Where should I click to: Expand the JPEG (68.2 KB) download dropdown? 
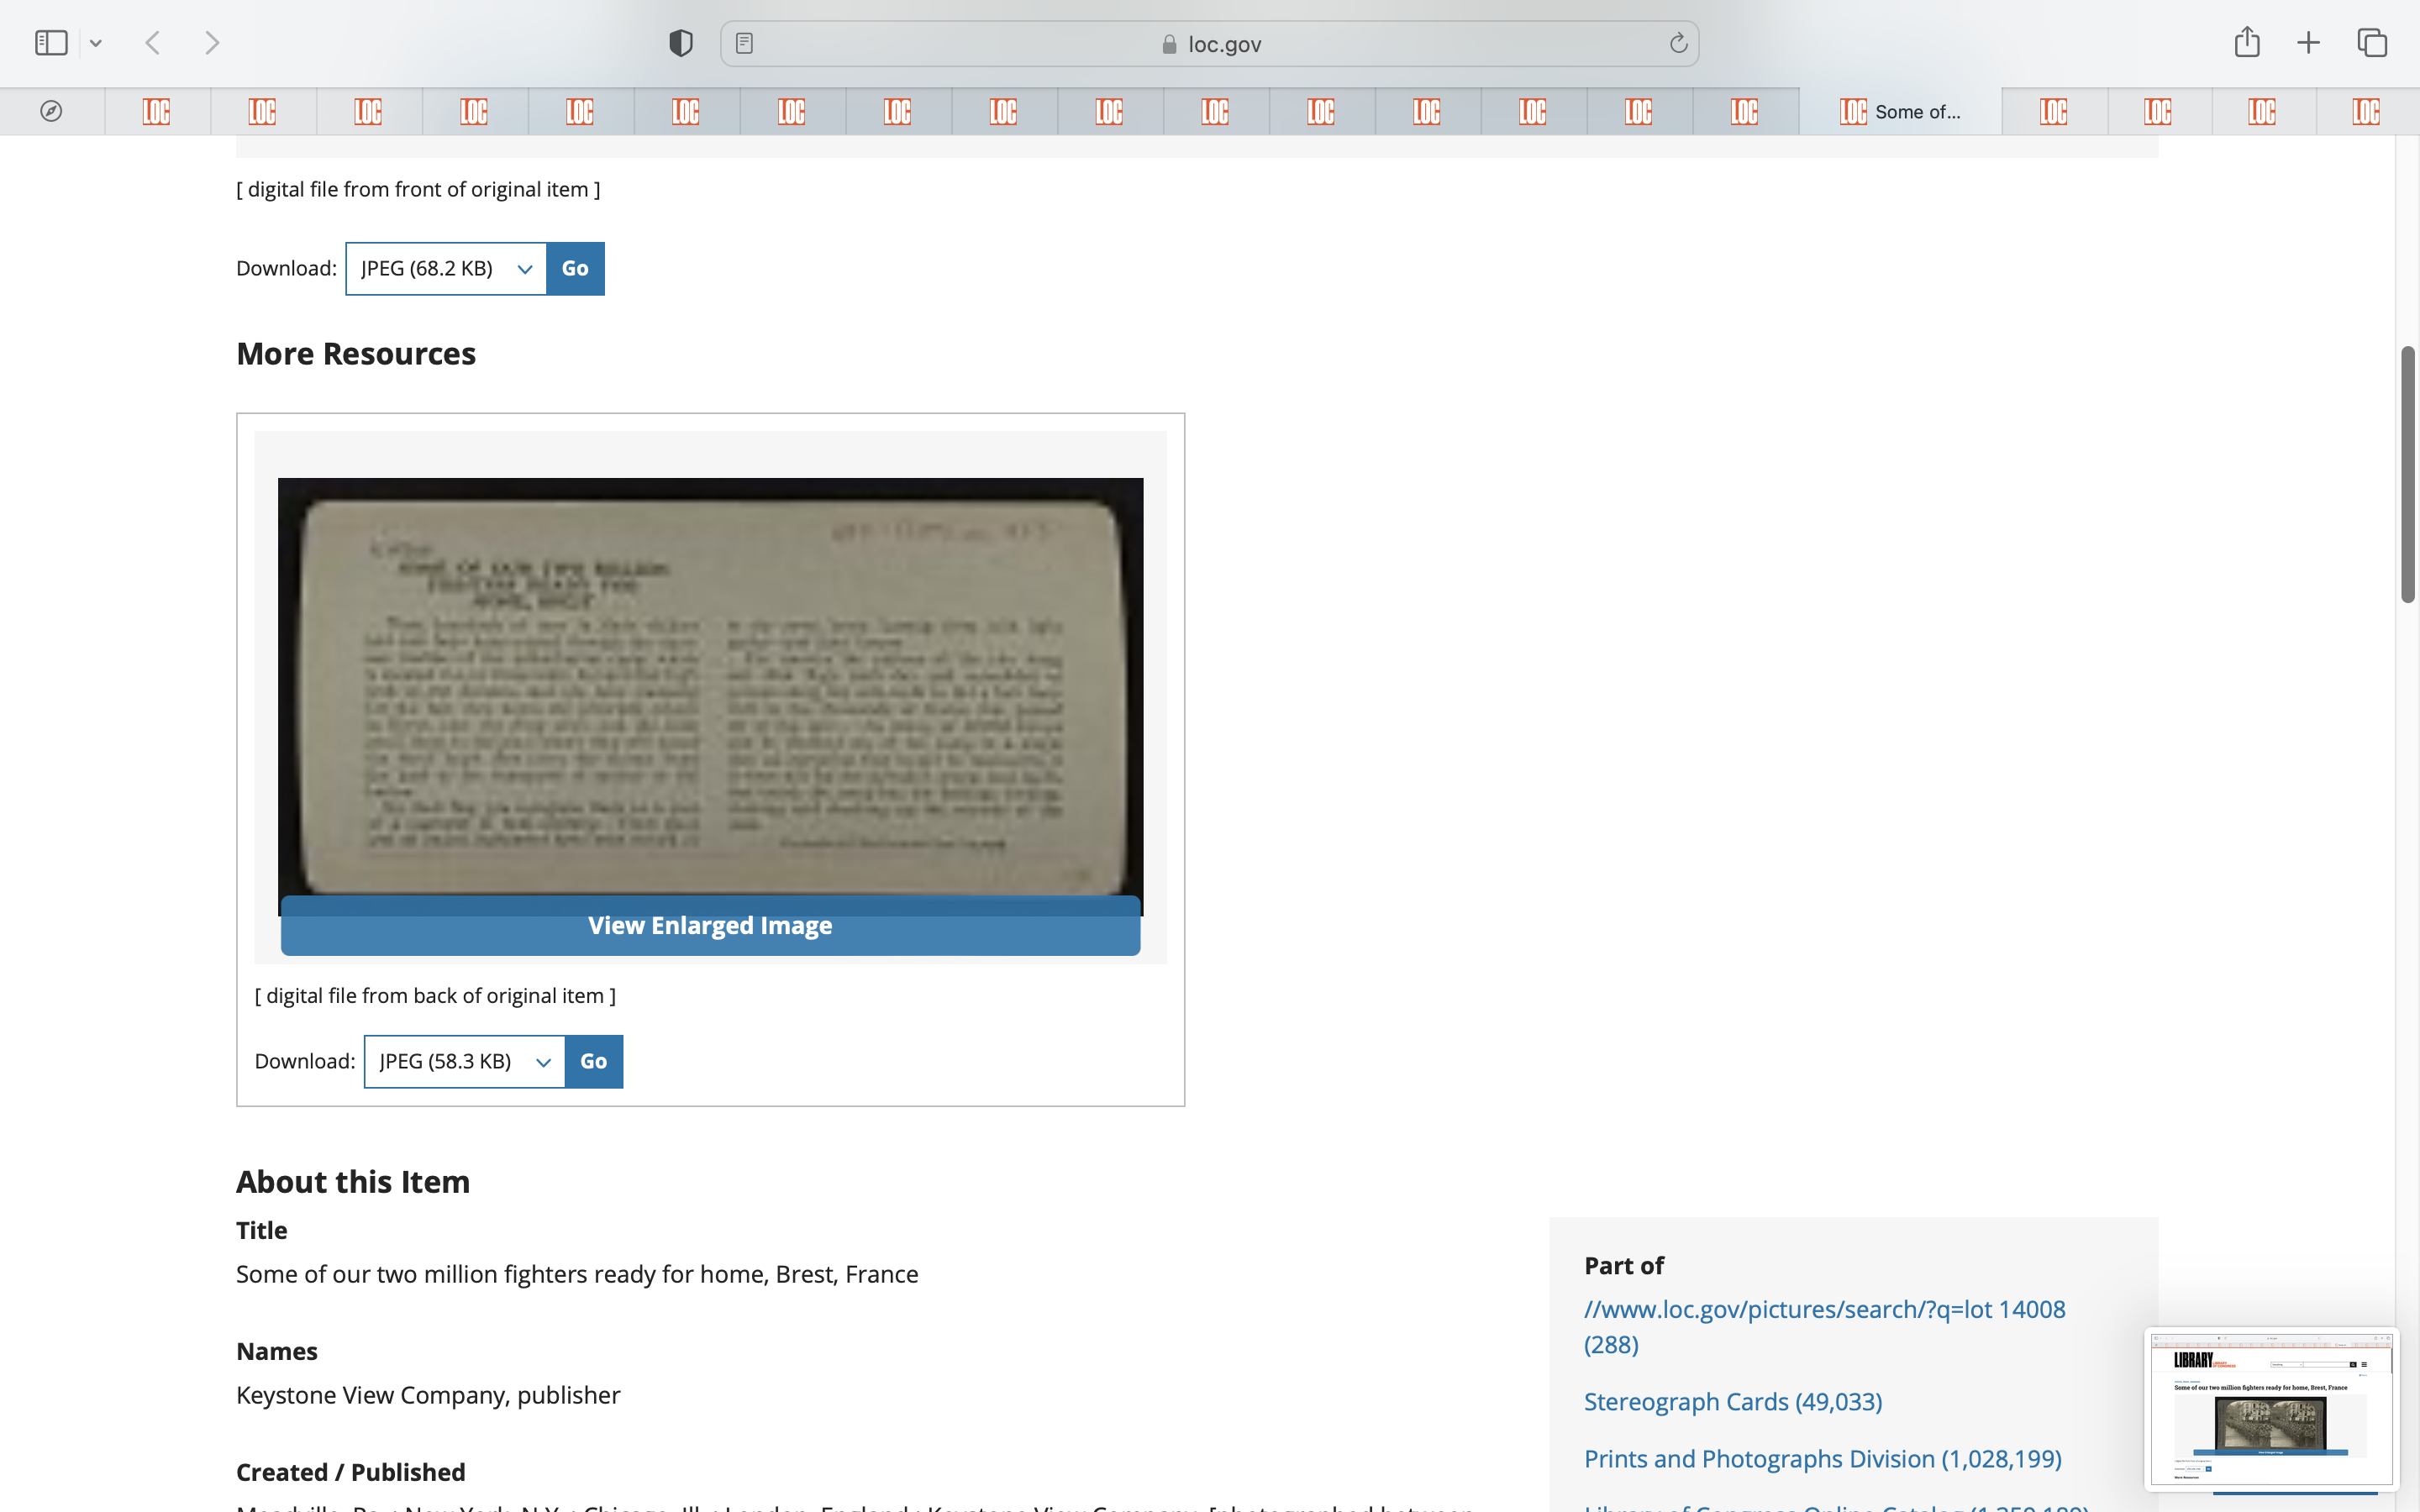click(446, 268)
